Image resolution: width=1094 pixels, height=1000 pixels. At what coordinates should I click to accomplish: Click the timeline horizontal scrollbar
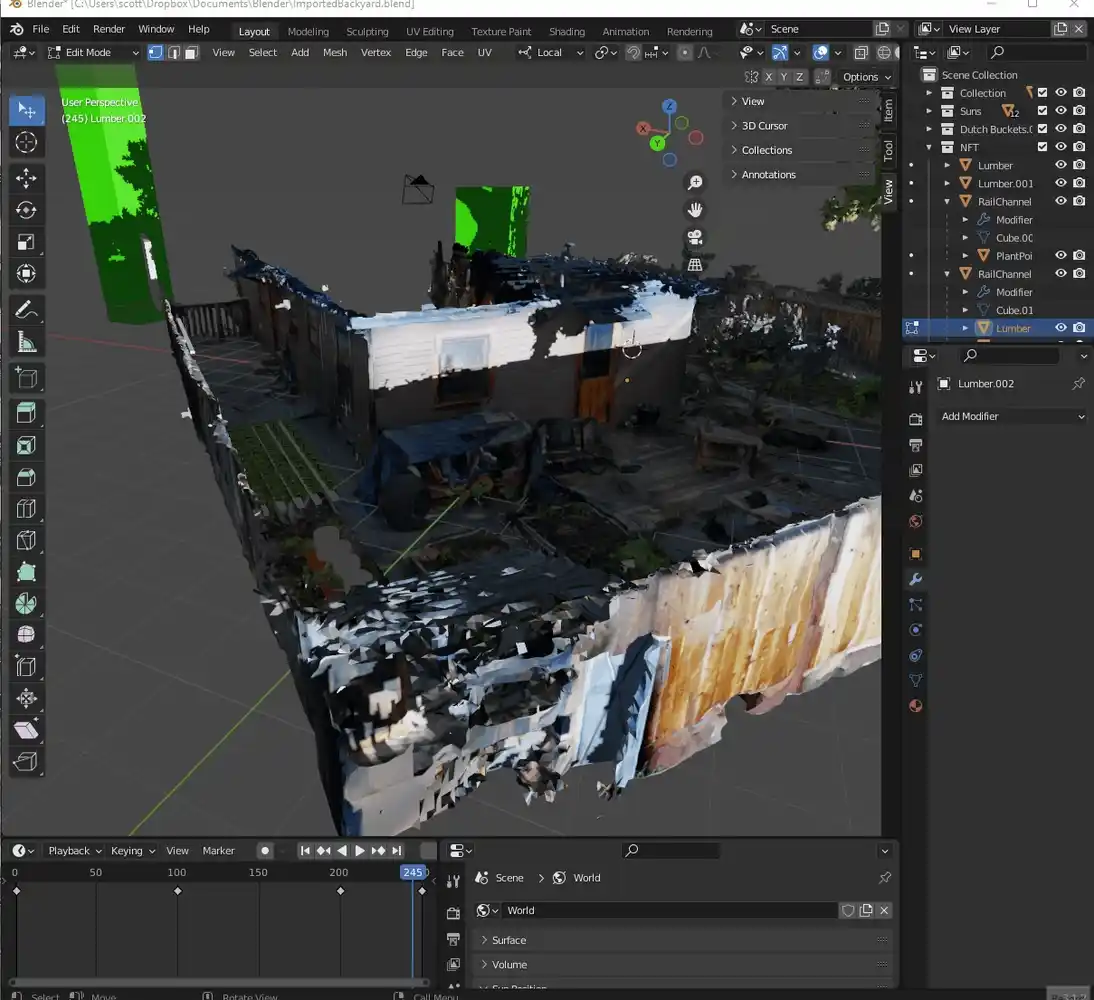point(218,982)
